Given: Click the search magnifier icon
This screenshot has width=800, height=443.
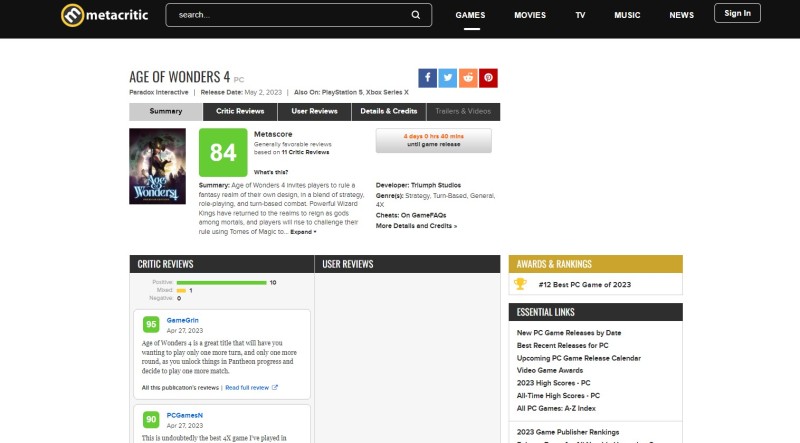Looking at the screenshot, I should [x=416, y=15].
